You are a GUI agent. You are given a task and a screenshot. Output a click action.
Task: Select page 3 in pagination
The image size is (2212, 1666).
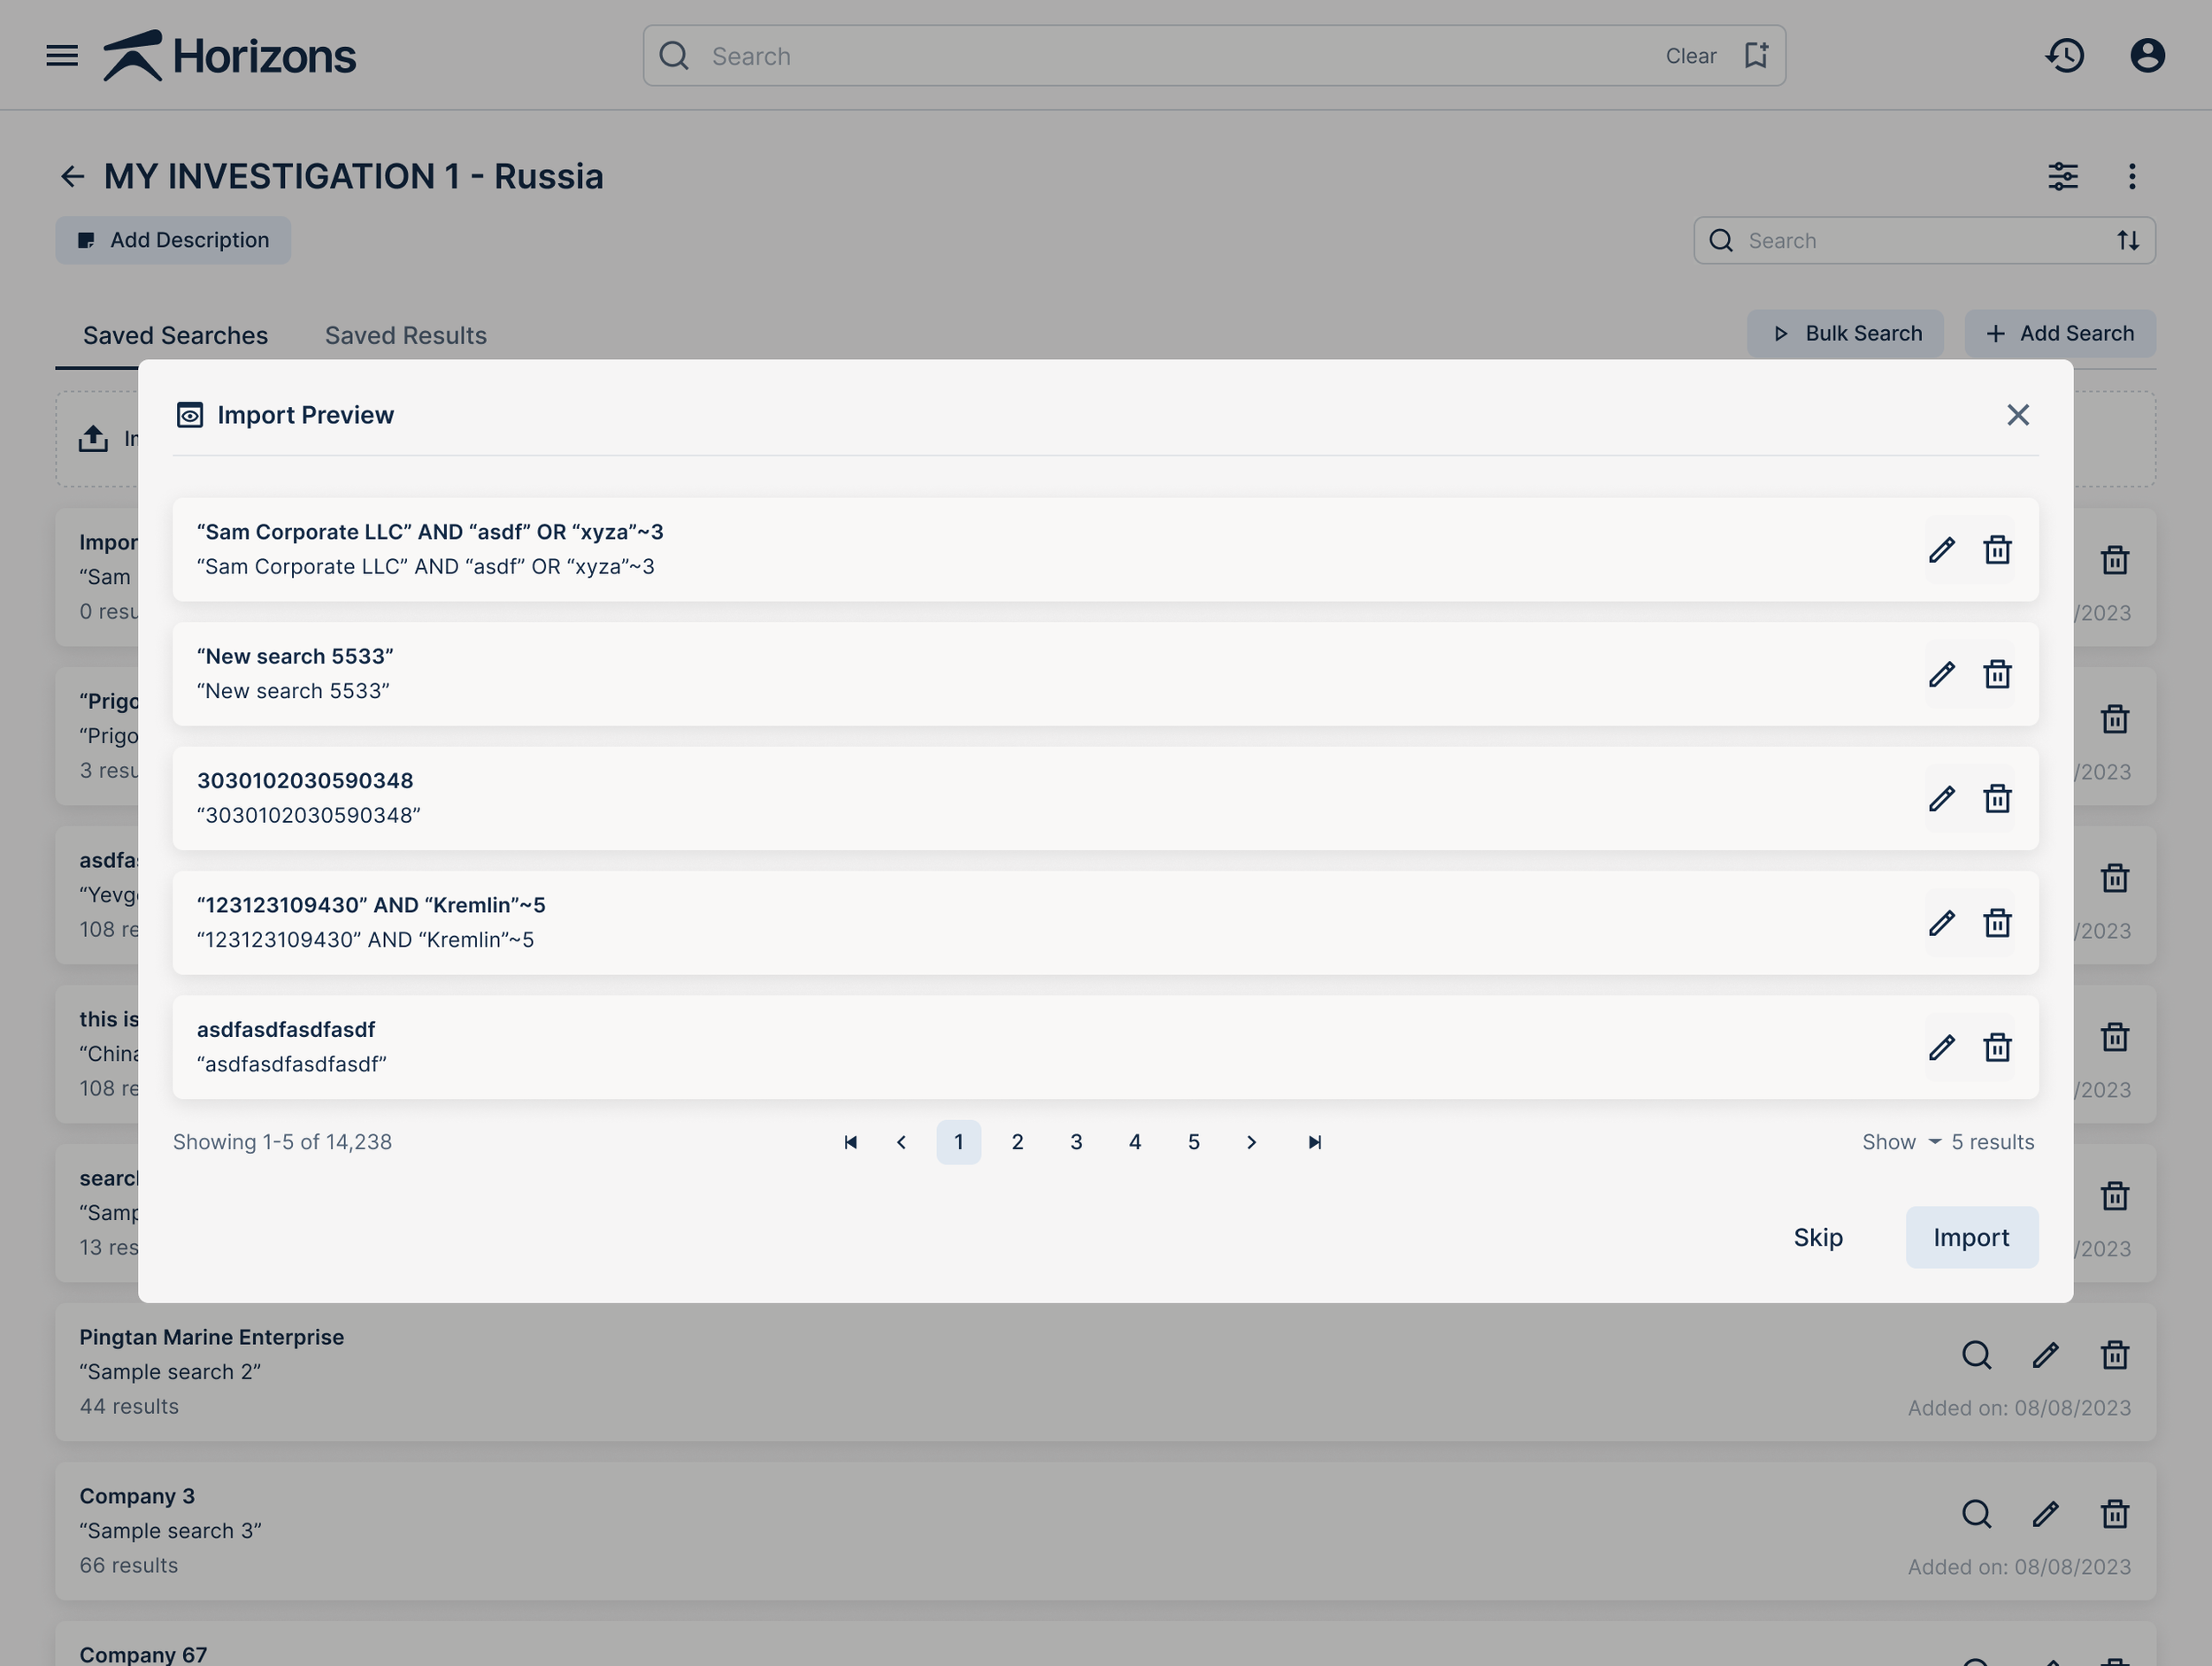tap(1076, 1142)
